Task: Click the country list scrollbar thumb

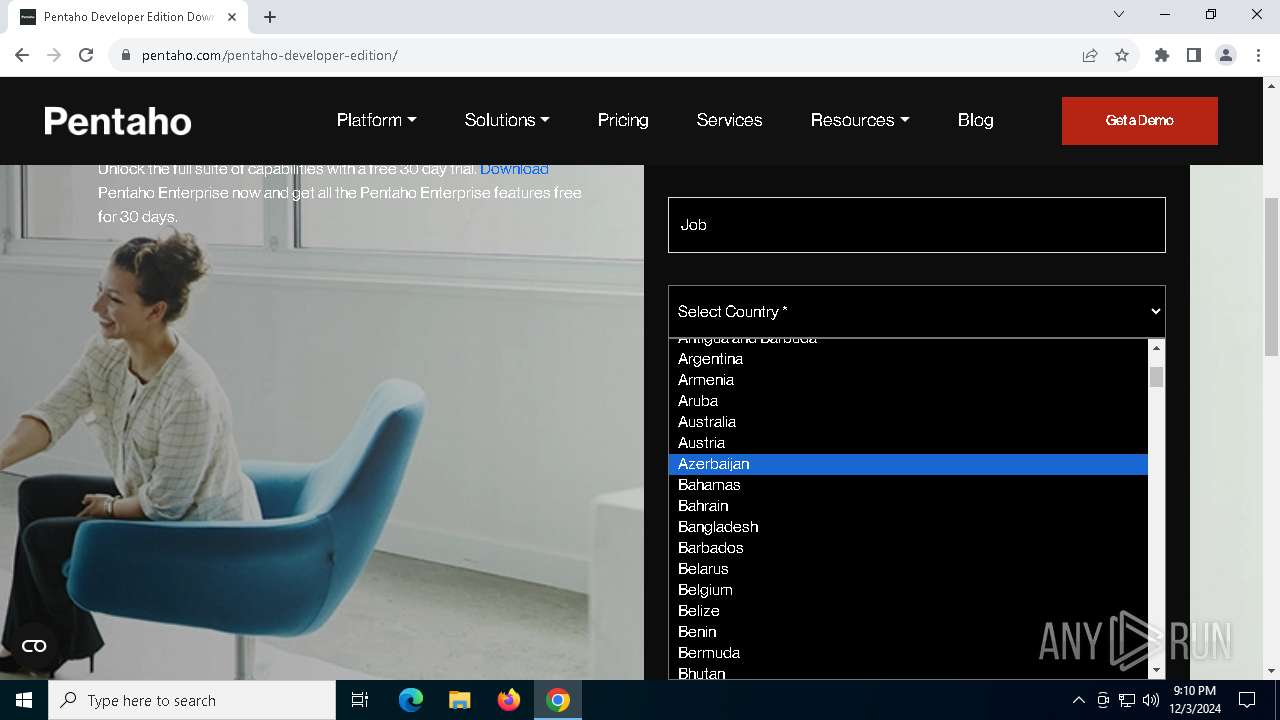Action: click(x=1156, y=377)
